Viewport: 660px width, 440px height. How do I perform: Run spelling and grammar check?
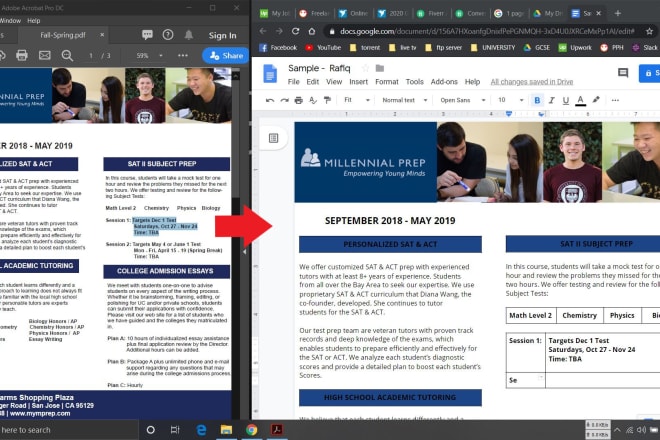click(313, 100)
